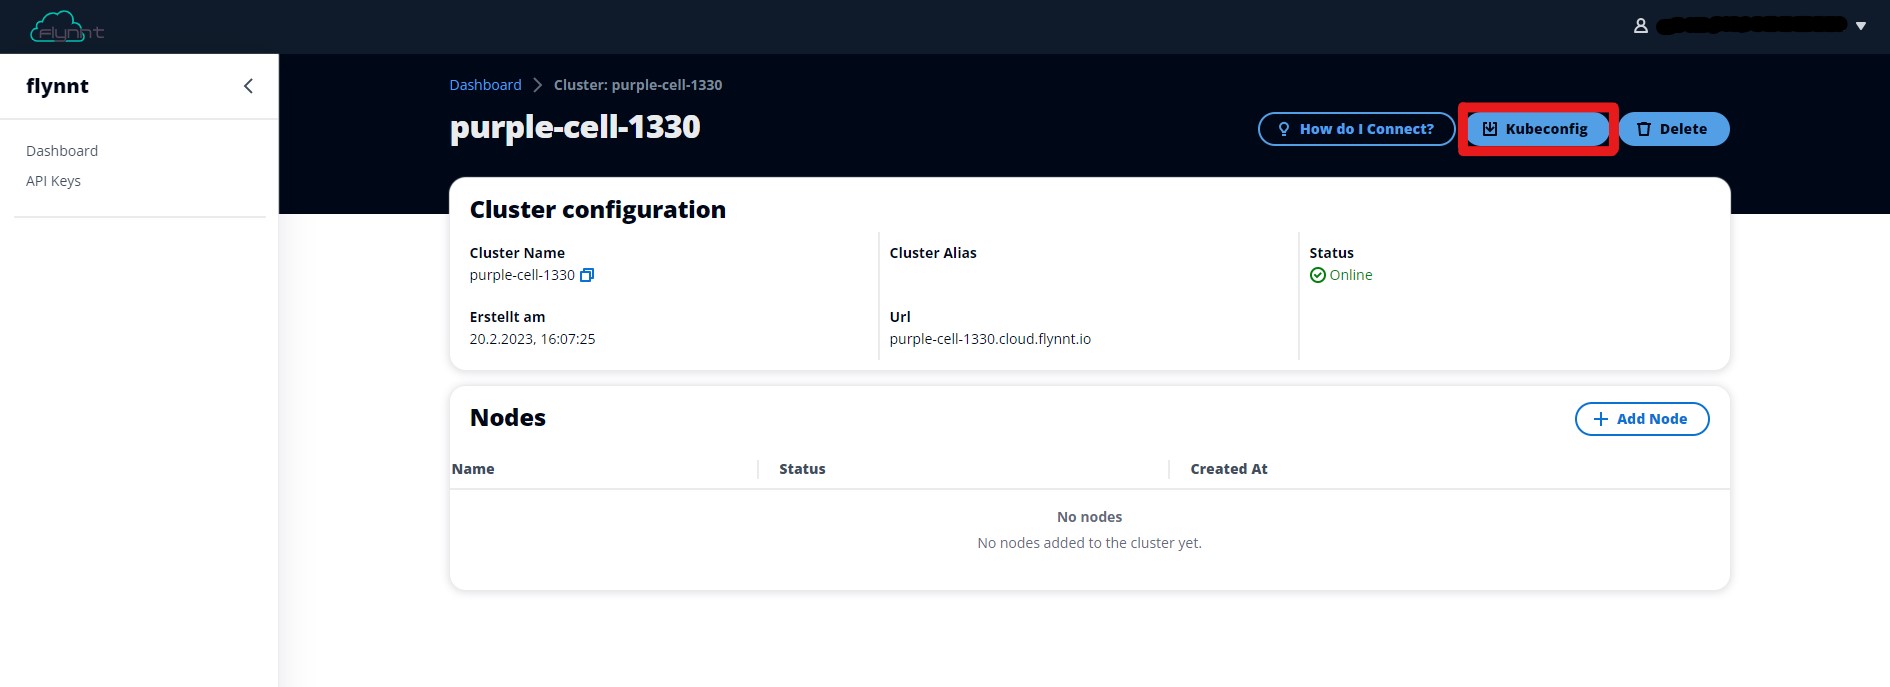1890x687 pixels.
Task: Click the Cluster Alias label
Action: [x=933, y=253]
